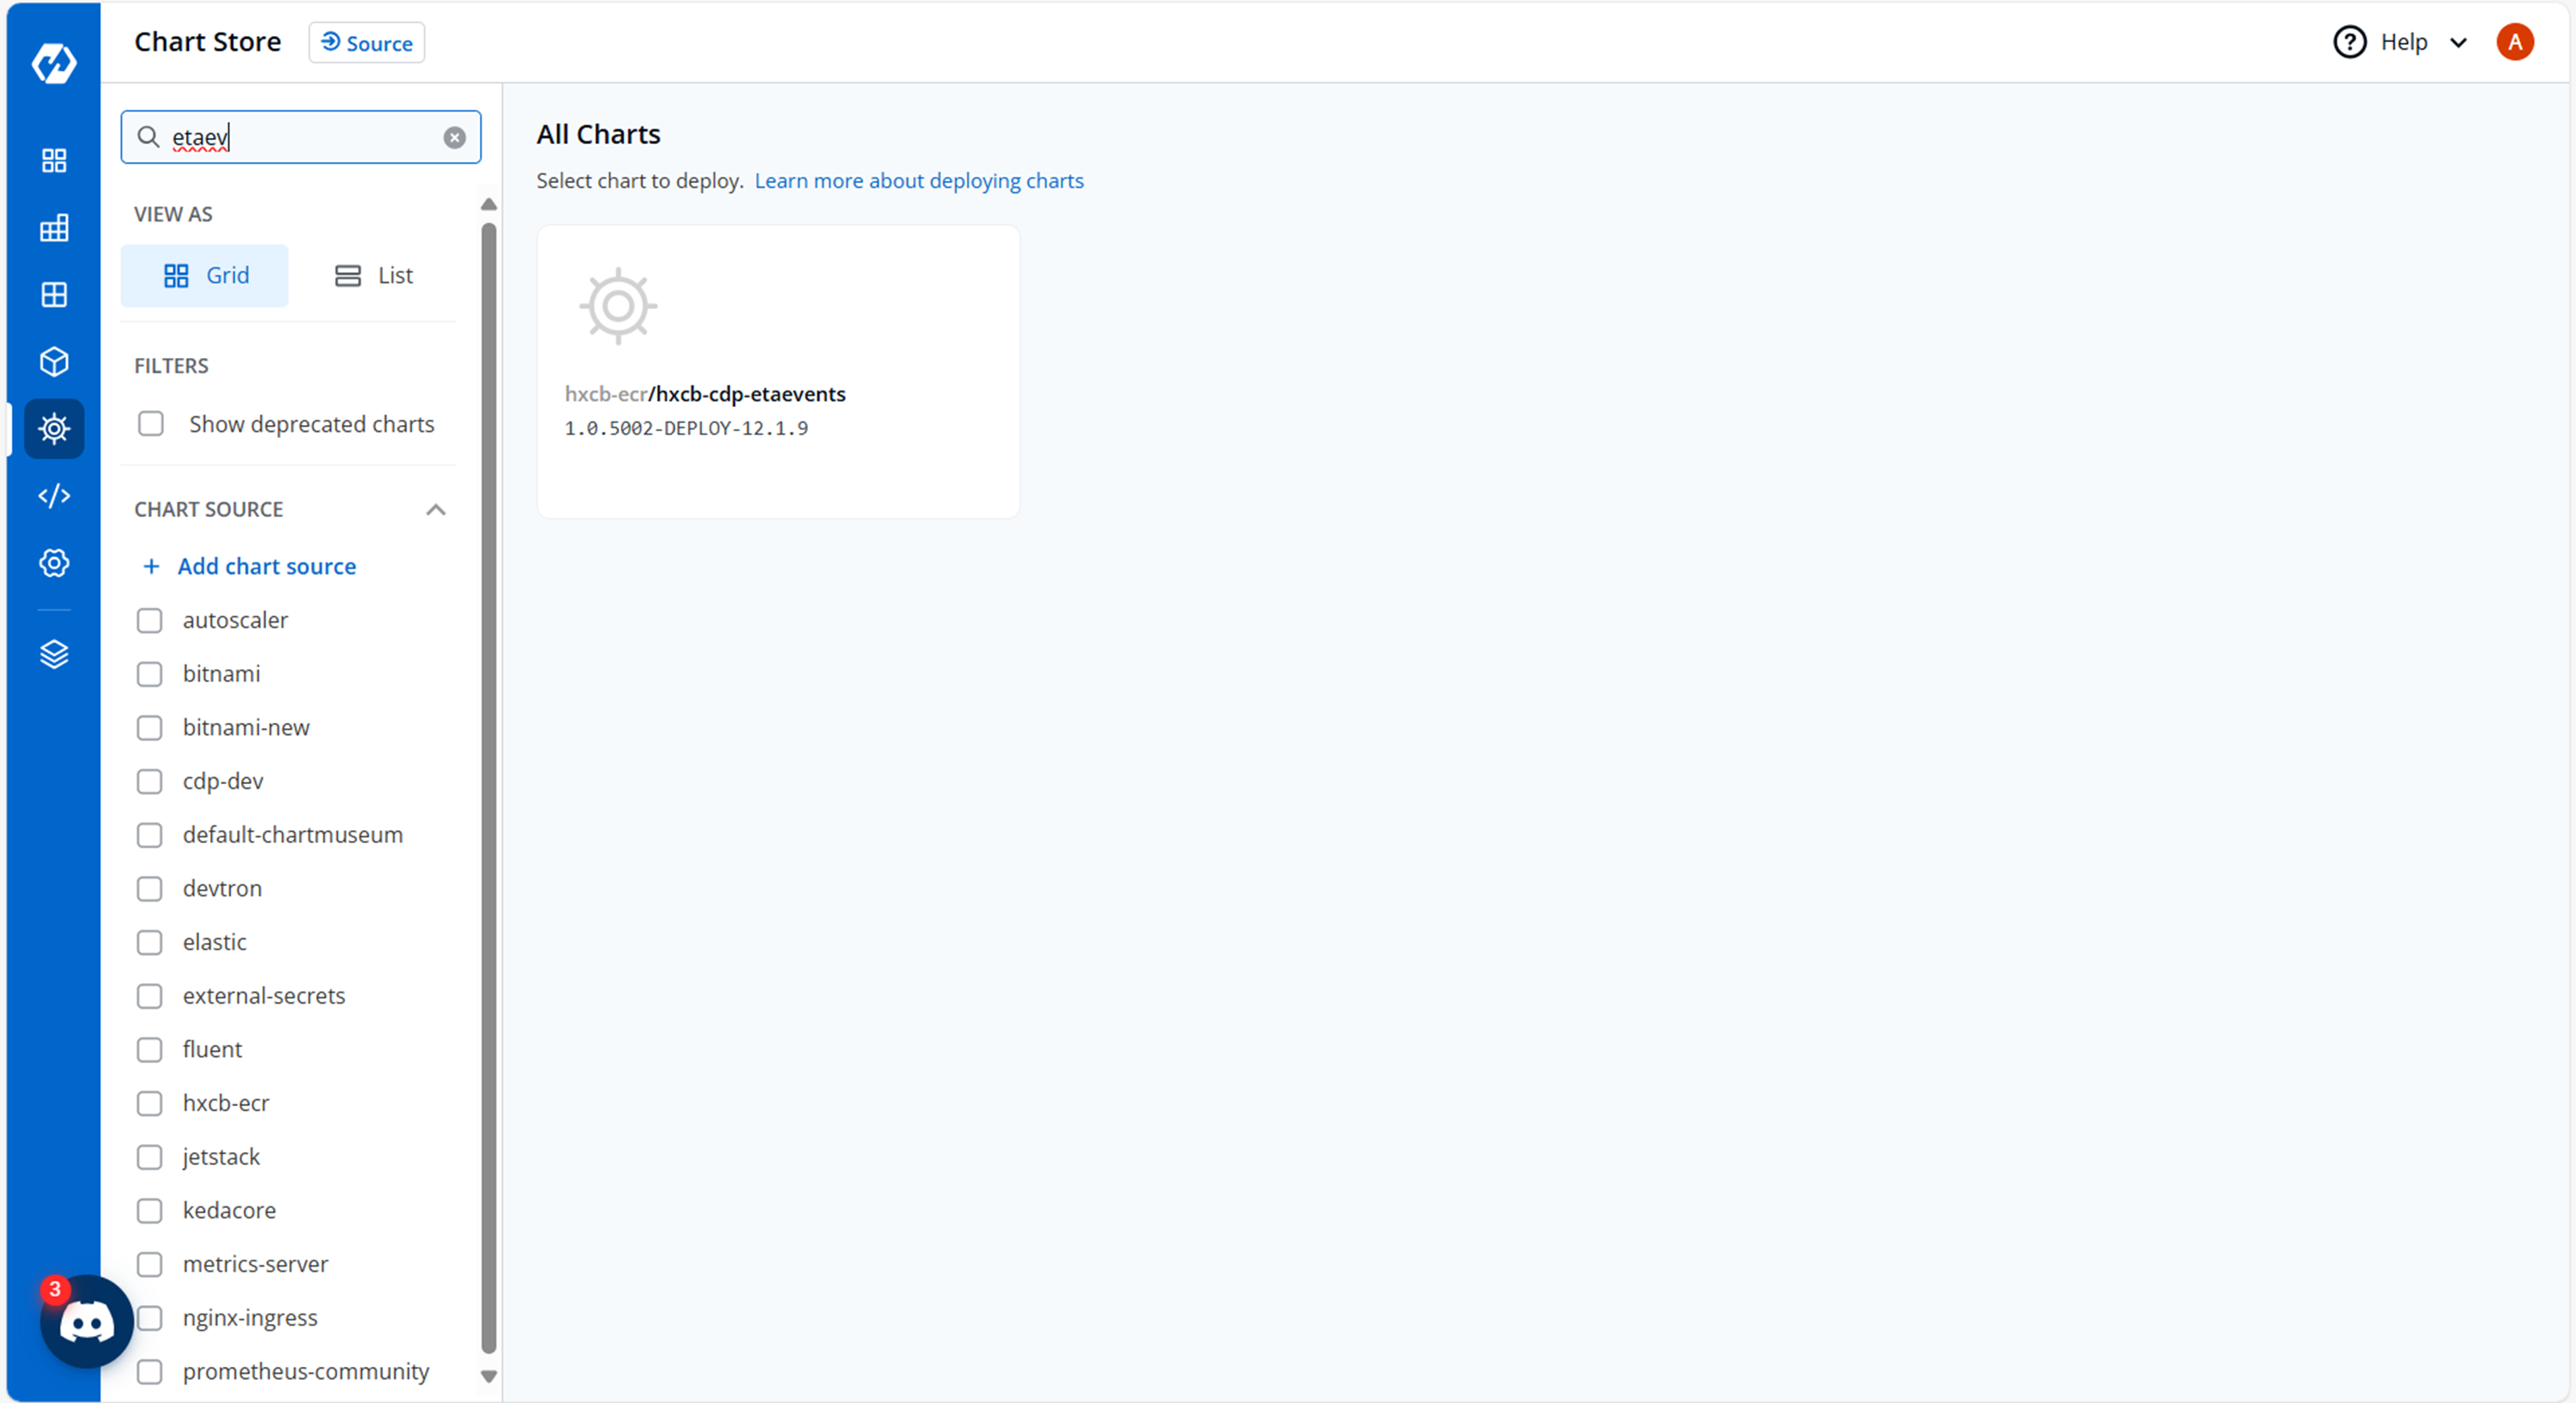Open the stacked layers icon in sidebar

click(54, 654)
